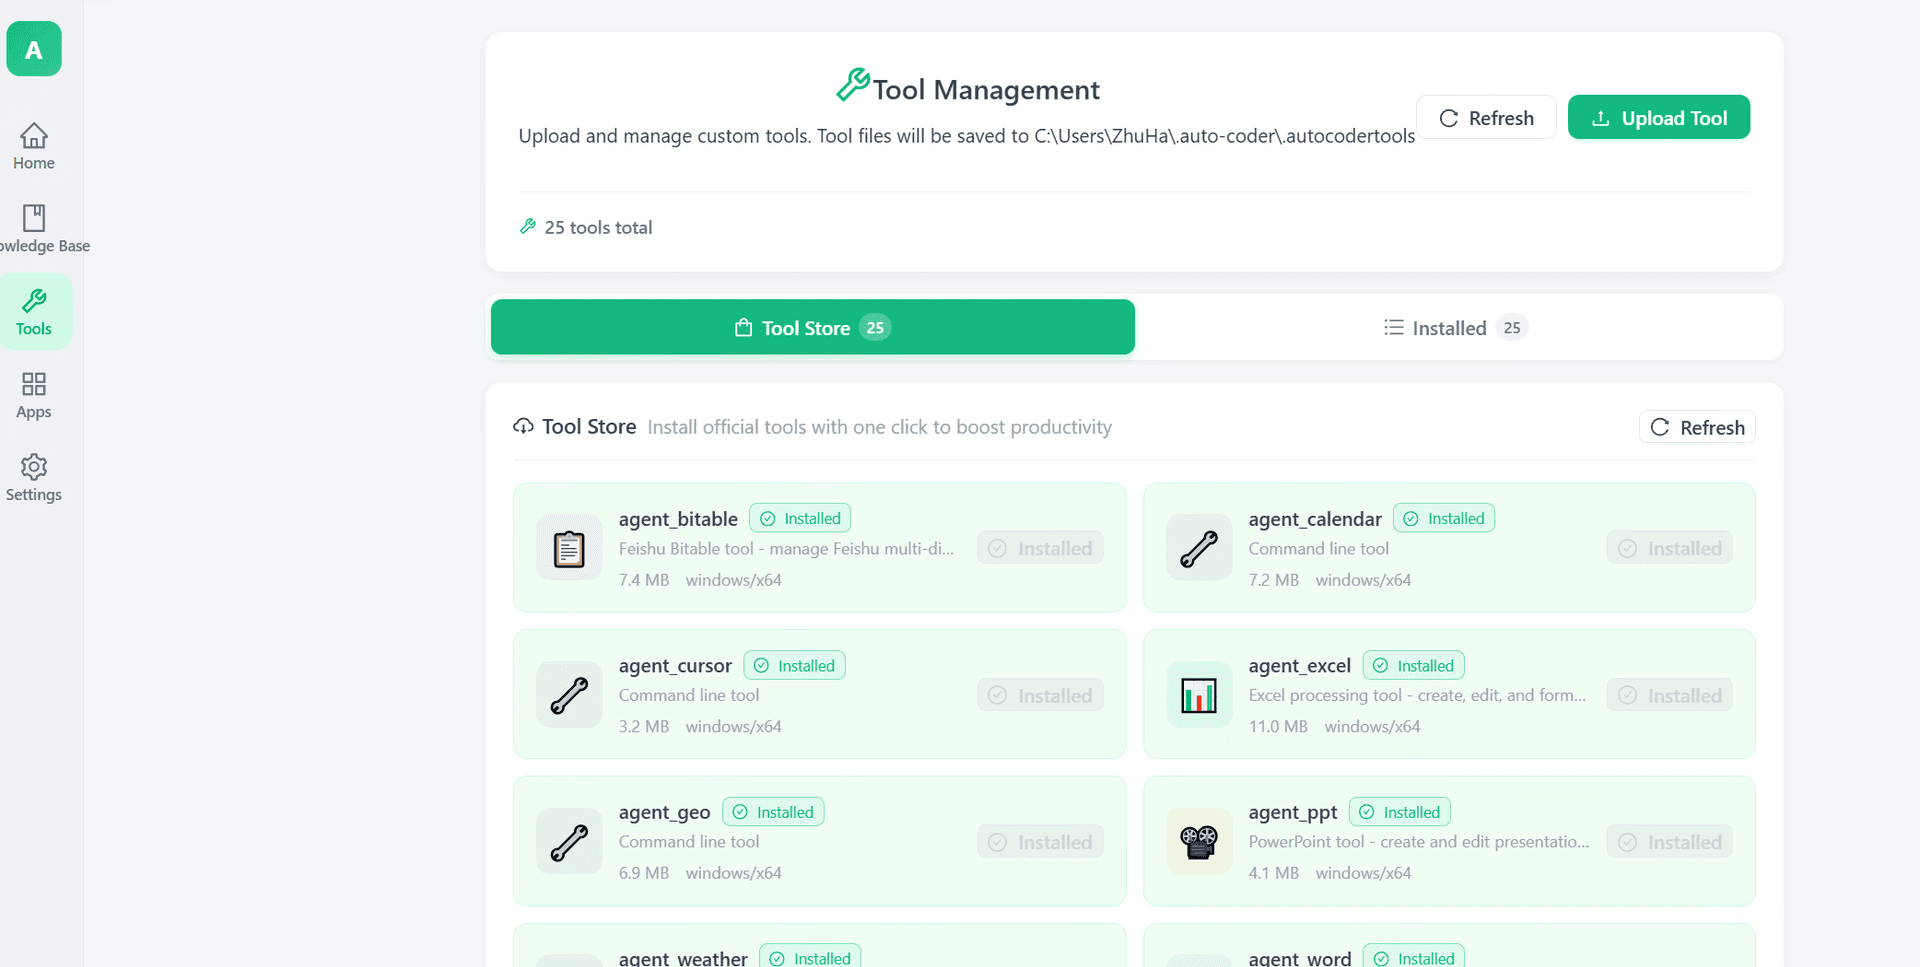Select the agent_excel chart icon
The width and height of the screenshot is (1920, 967).
[x=1198, y=694]
